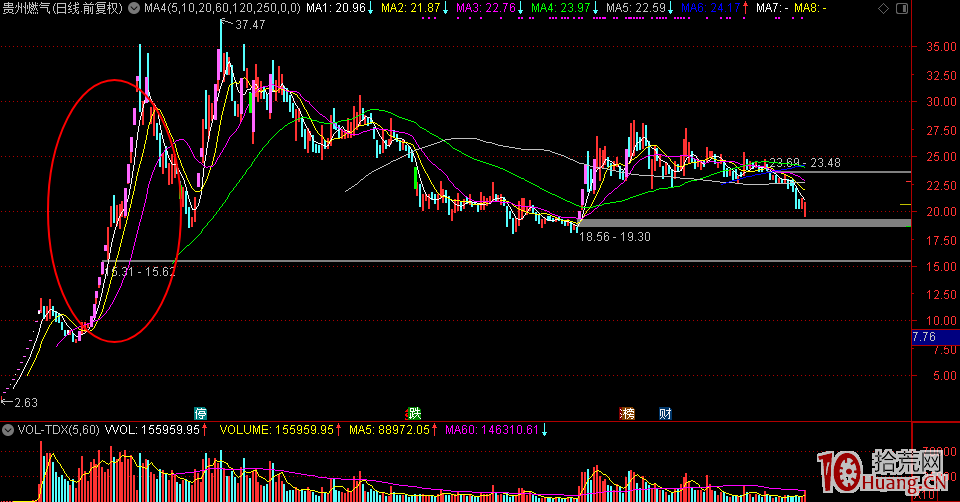Click the MA4(5,10,20,60,120,250,0,0) indicator label

[x=222, y=8]
